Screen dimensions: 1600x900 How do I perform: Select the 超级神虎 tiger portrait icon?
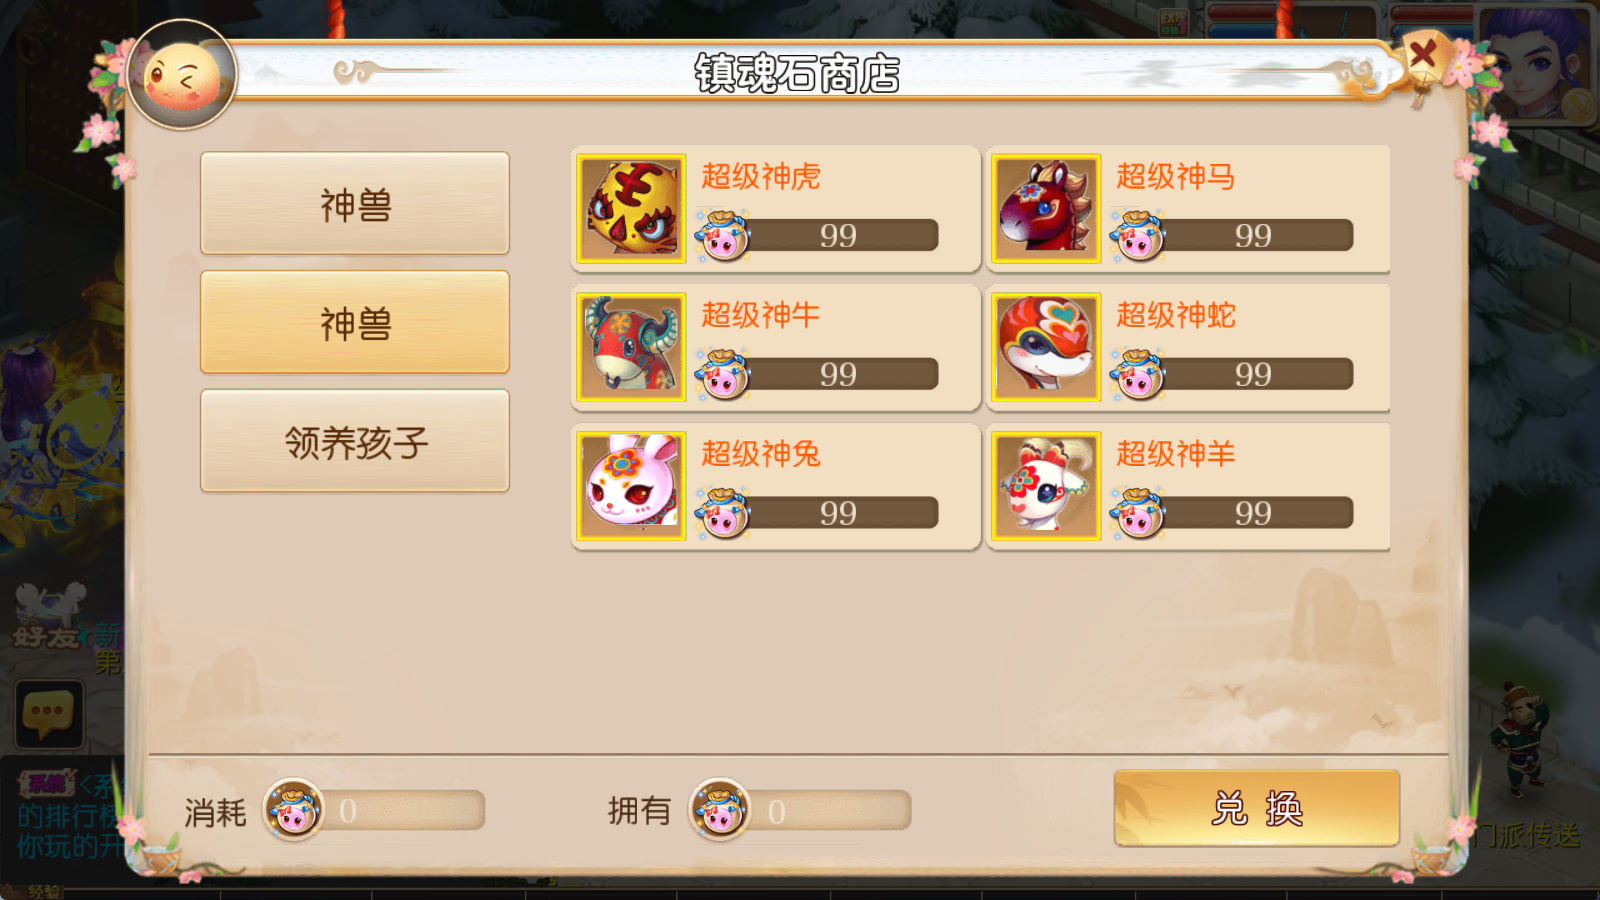[631, 208]
